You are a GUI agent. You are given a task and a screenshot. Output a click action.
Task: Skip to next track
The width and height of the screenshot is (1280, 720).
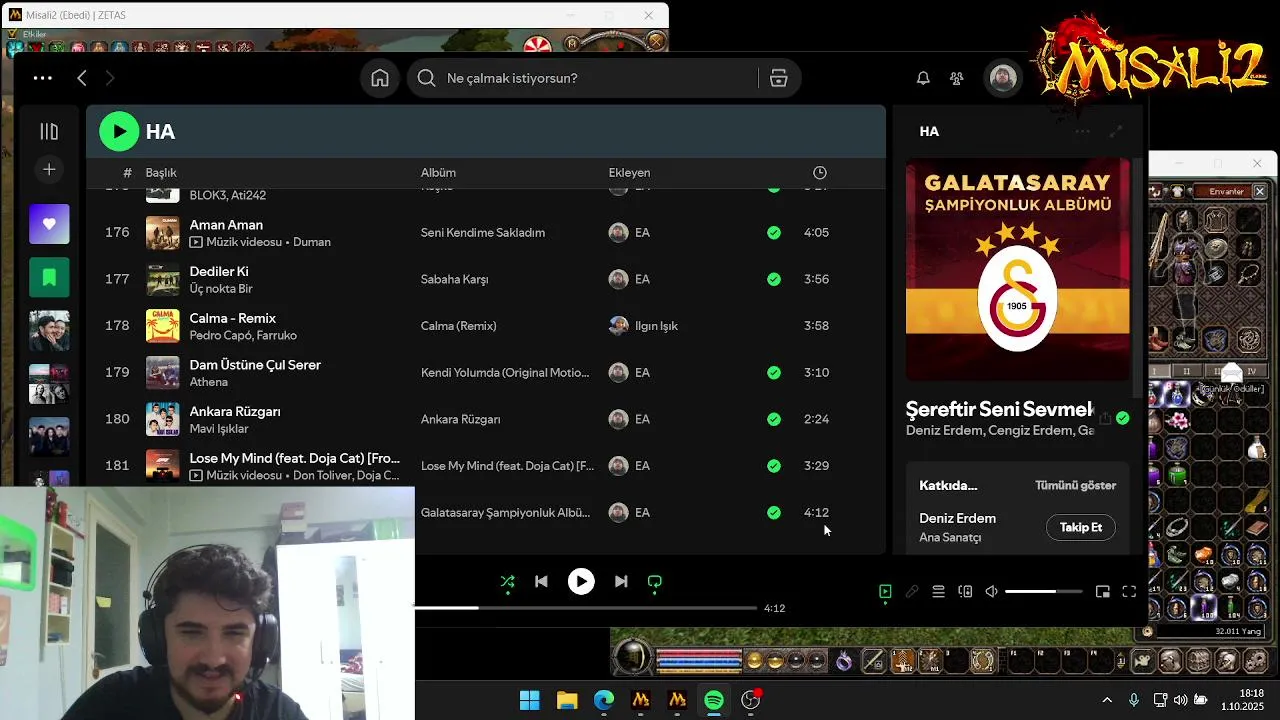(x=621, y=581)
